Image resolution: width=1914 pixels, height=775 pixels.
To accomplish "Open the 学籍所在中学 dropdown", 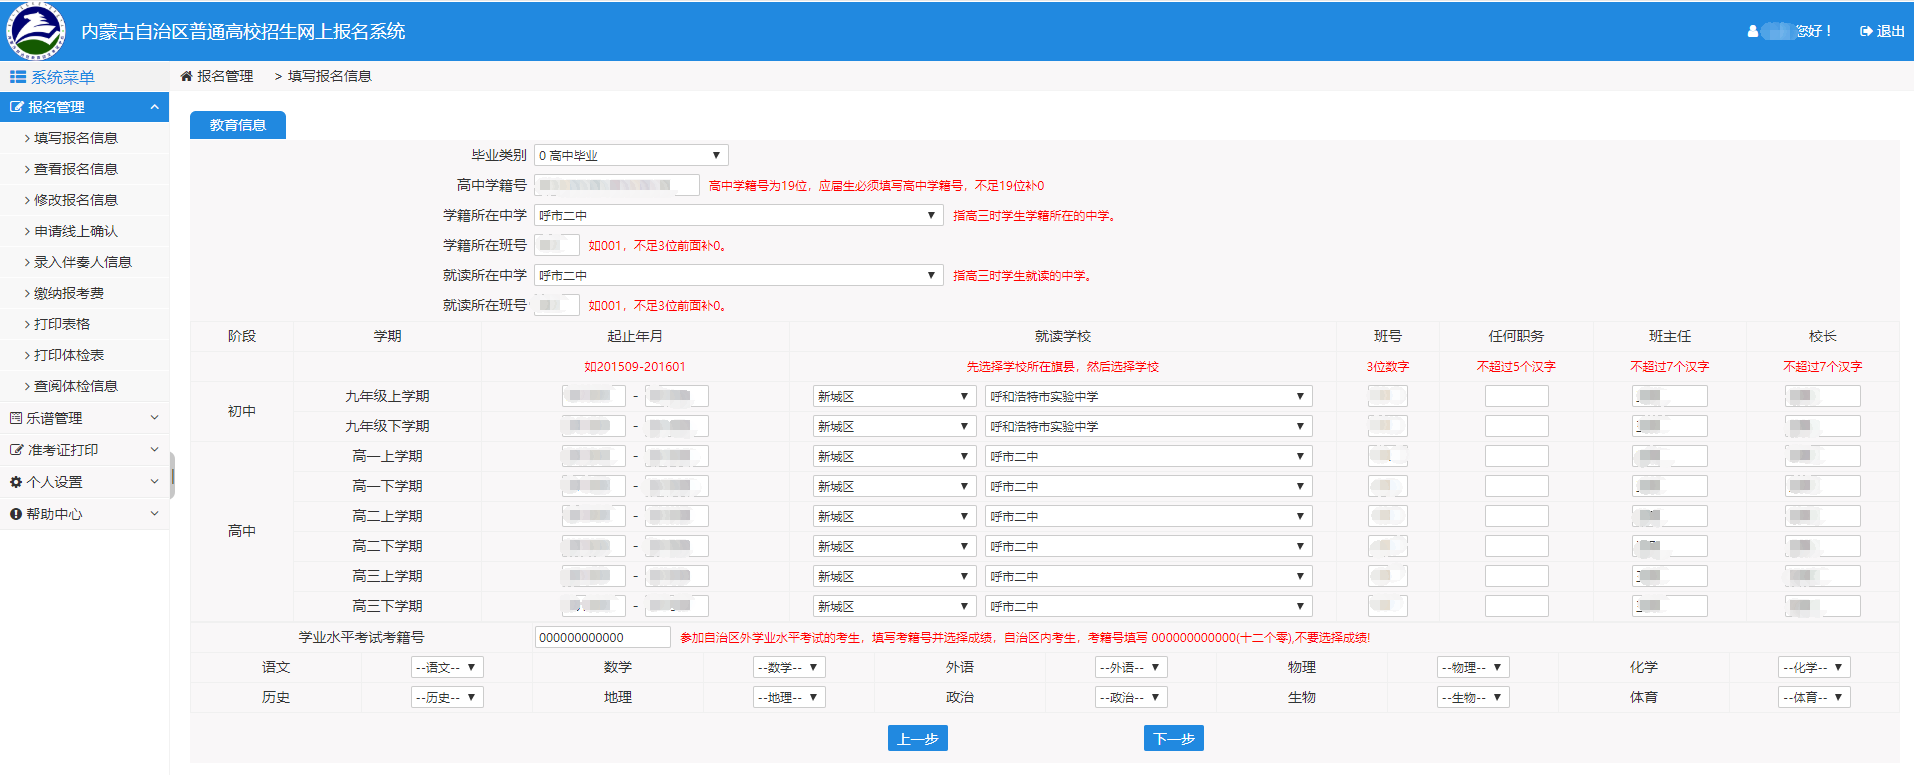I will click(x=738, y=215).
